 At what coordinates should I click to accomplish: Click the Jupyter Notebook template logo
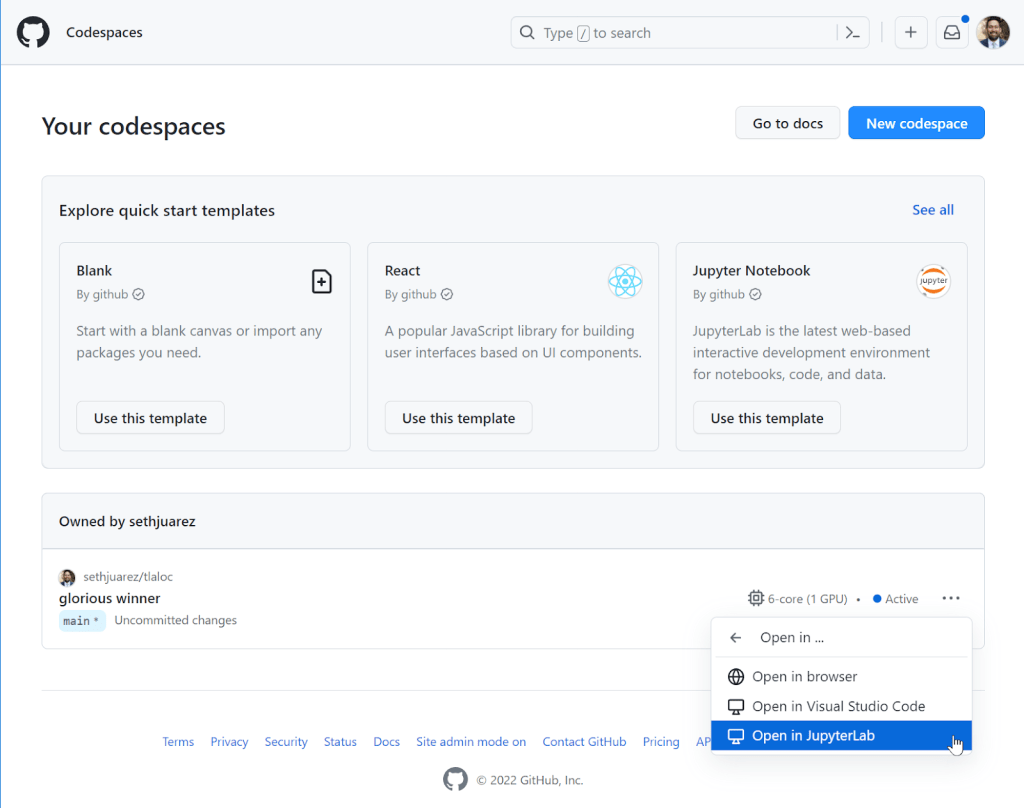933,282
